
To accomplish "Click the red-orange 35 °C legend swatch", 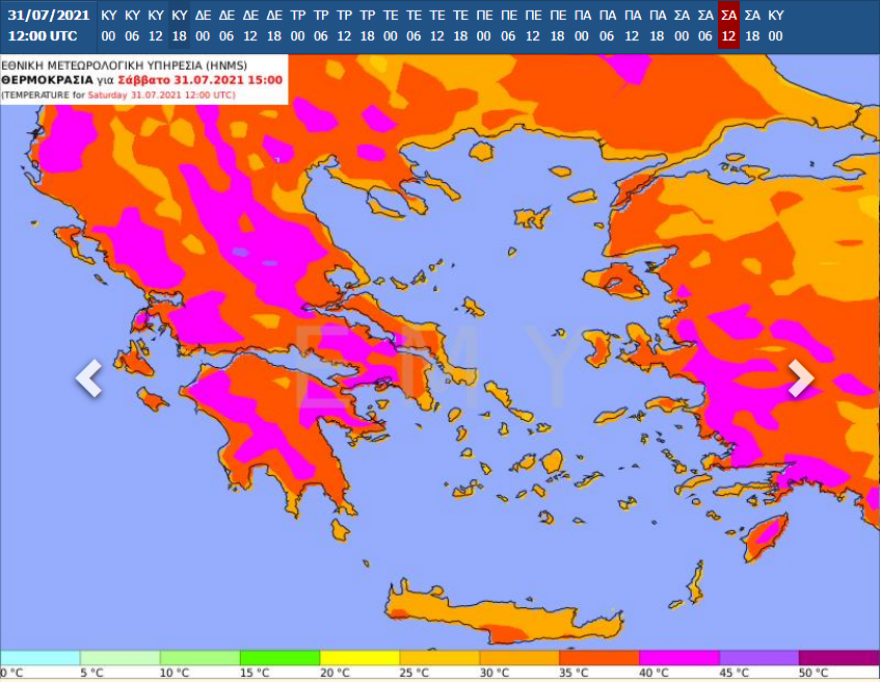I will click(x=600, y=657).
